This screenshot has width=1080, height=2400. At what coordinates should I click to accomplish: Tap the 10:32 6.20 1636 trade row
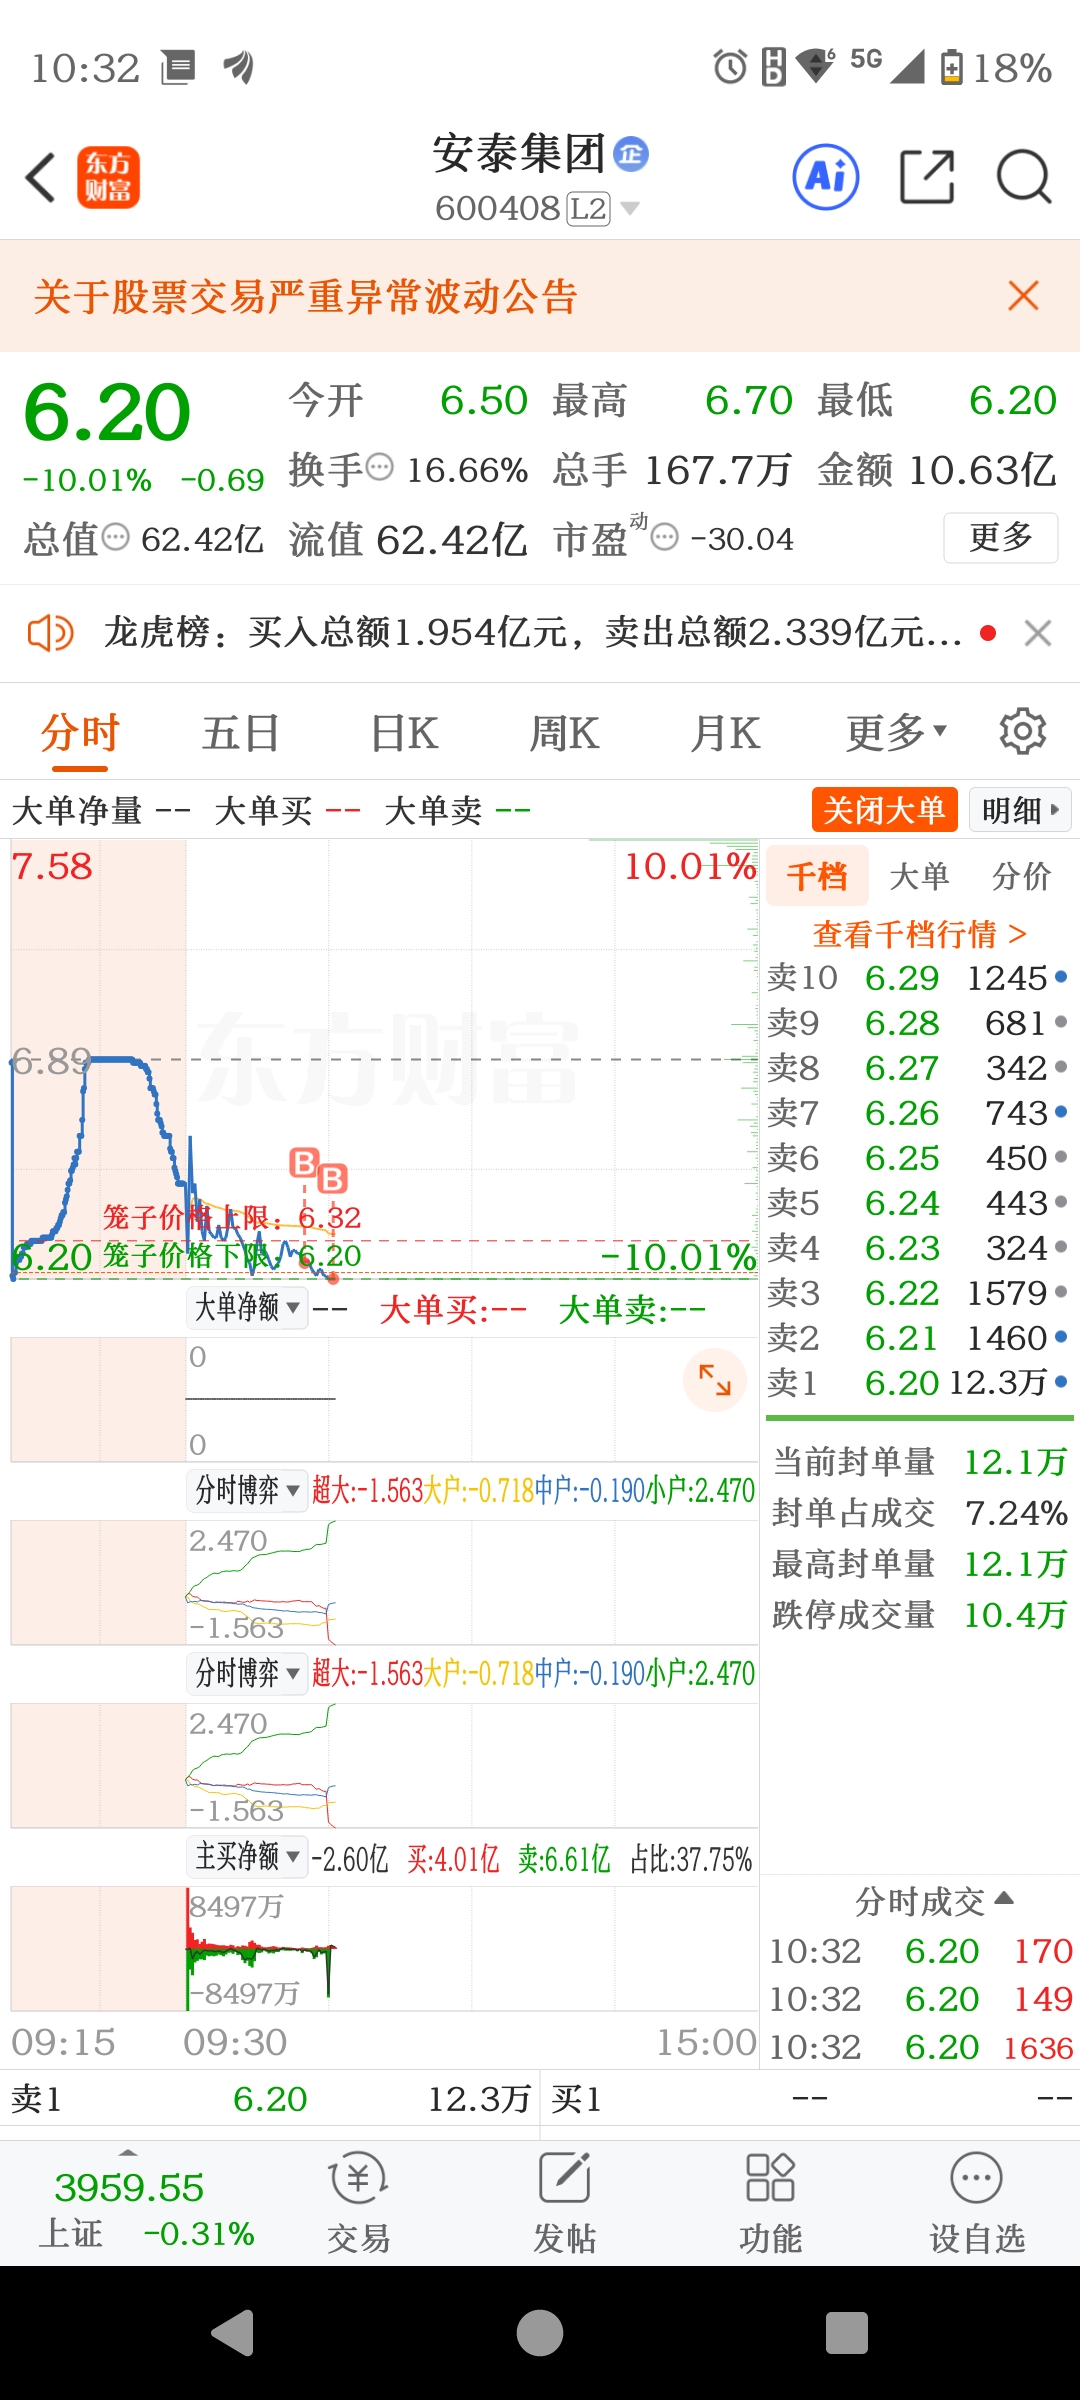coord(920,2046)
